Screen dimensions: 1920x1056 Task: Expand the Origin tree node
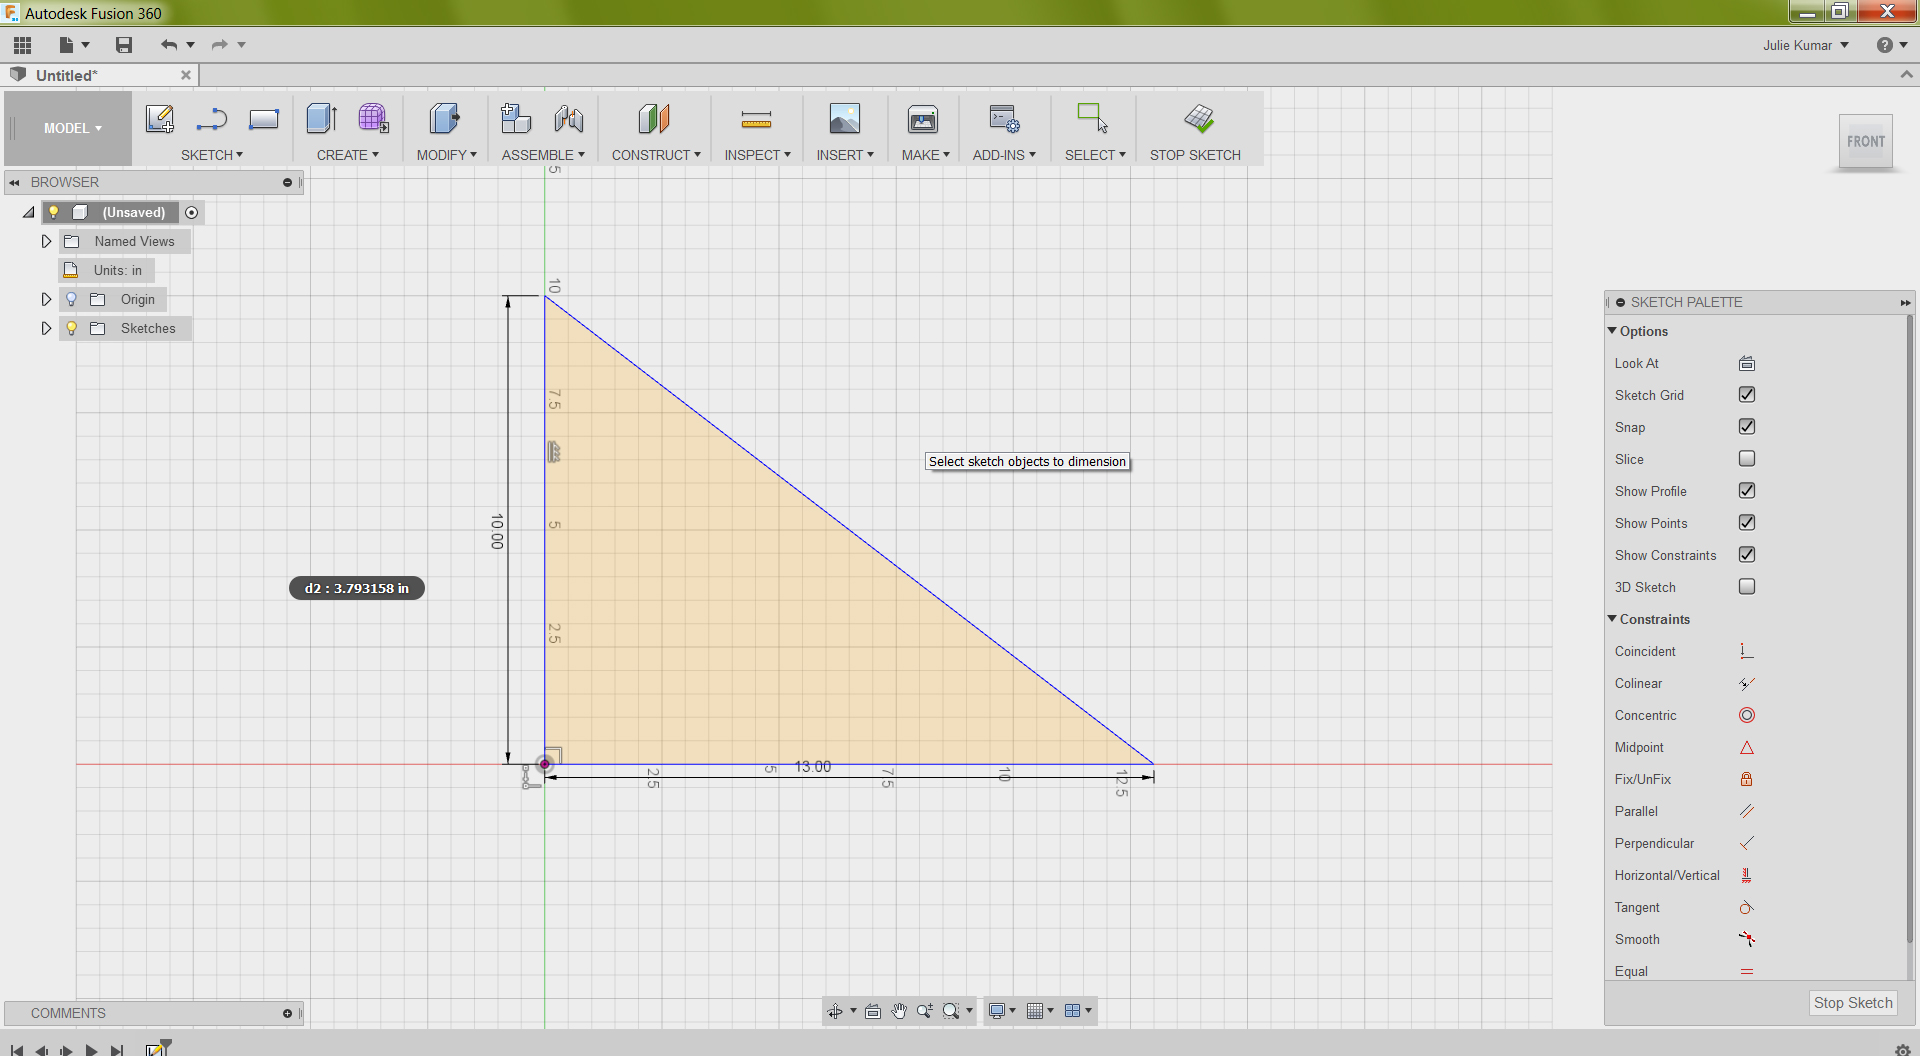46,299
